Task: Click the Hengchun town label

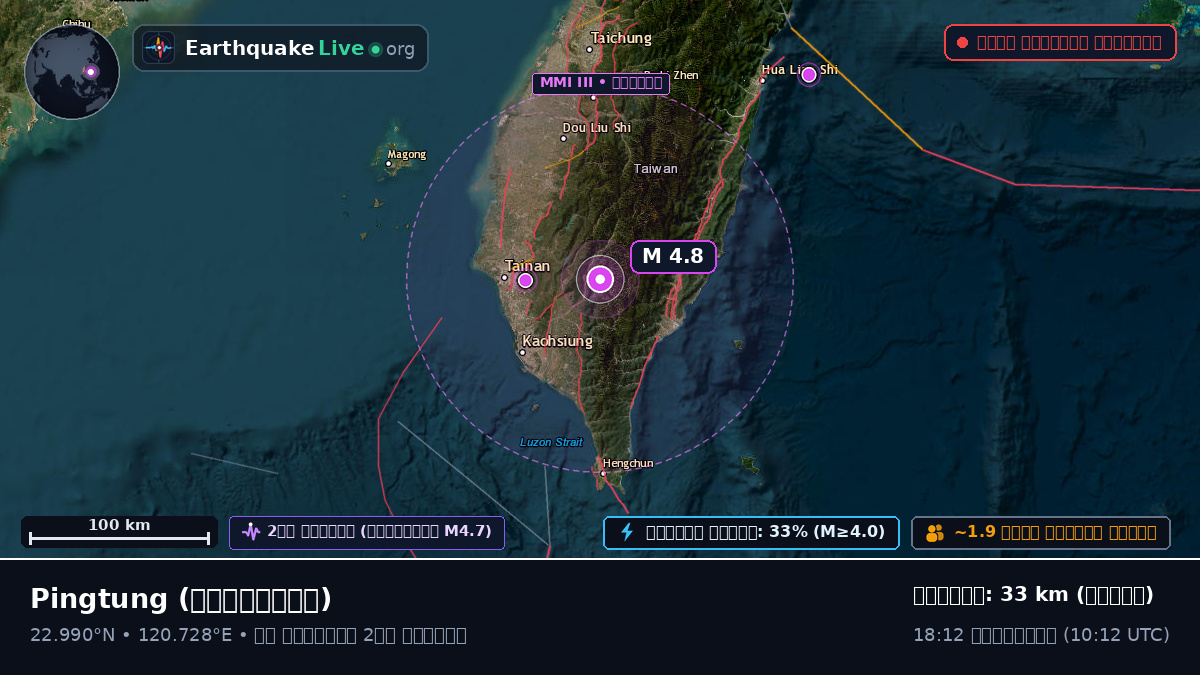Action: (628, 463)
